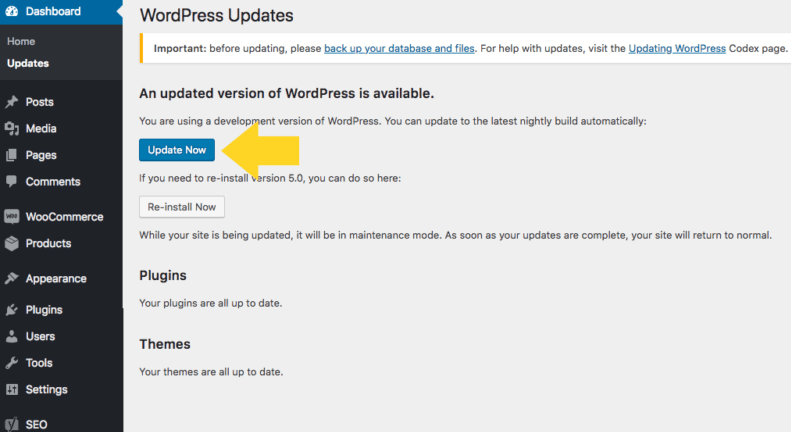Image resolution: width=791 pixels, height=432 pixels.
Task: Open the Plugins sidebar menu
Action: 44,310
